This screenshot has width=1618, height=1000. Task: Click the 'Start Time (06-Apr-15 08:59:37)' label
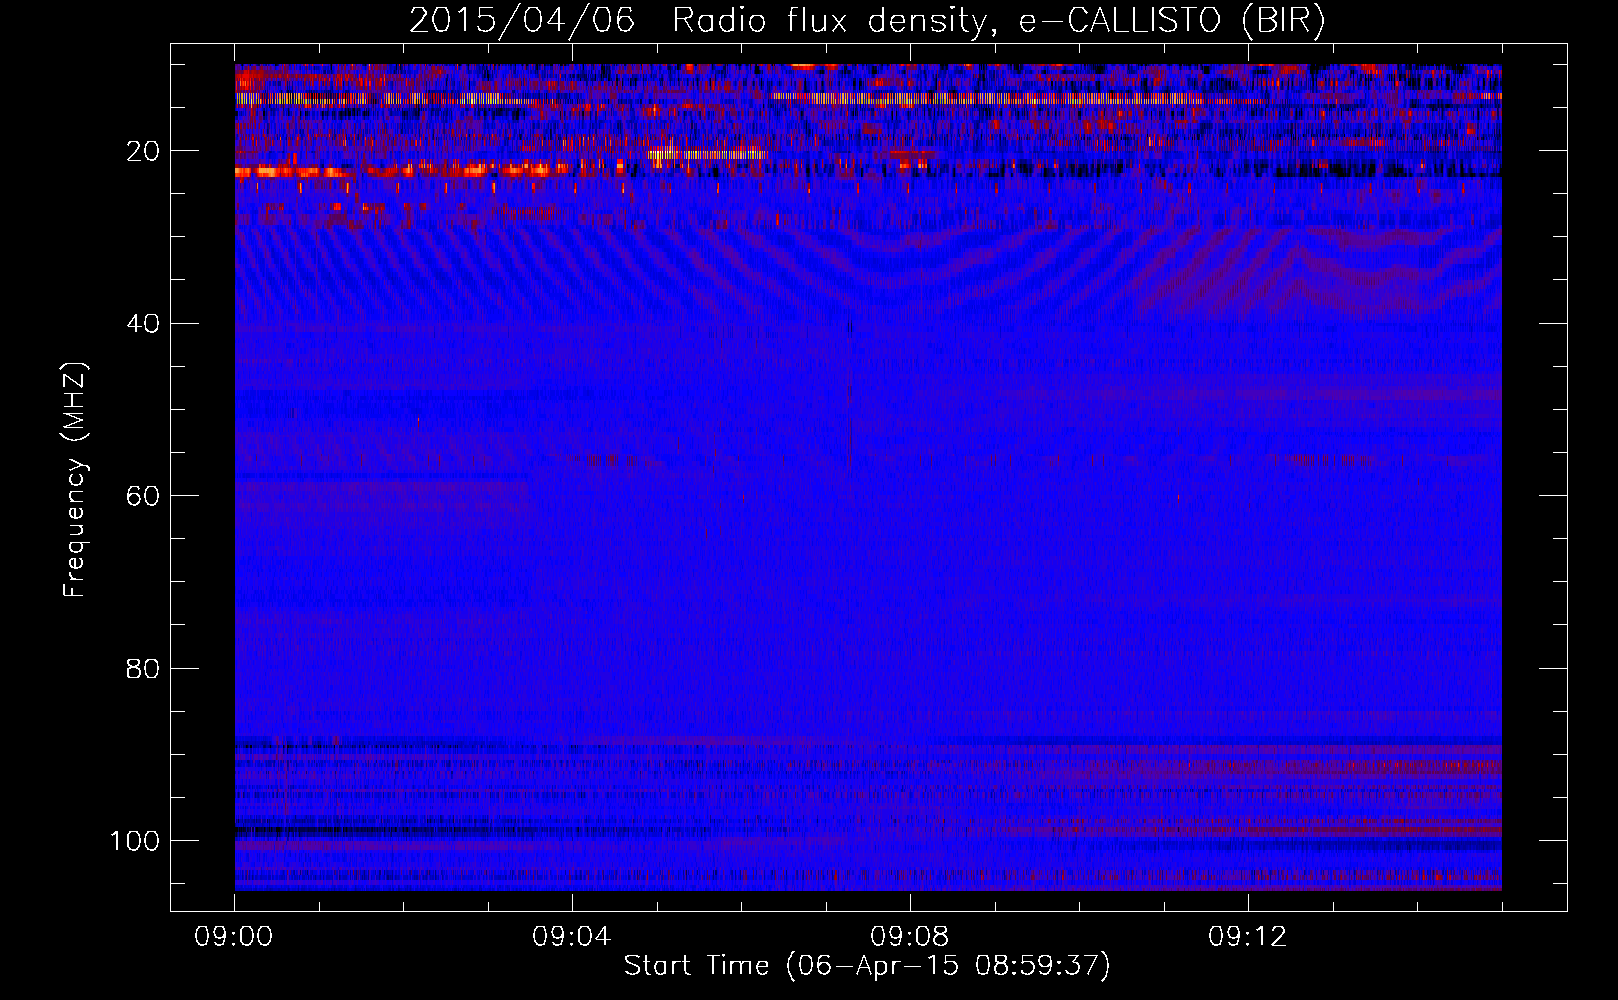click(x=867, y=966)
